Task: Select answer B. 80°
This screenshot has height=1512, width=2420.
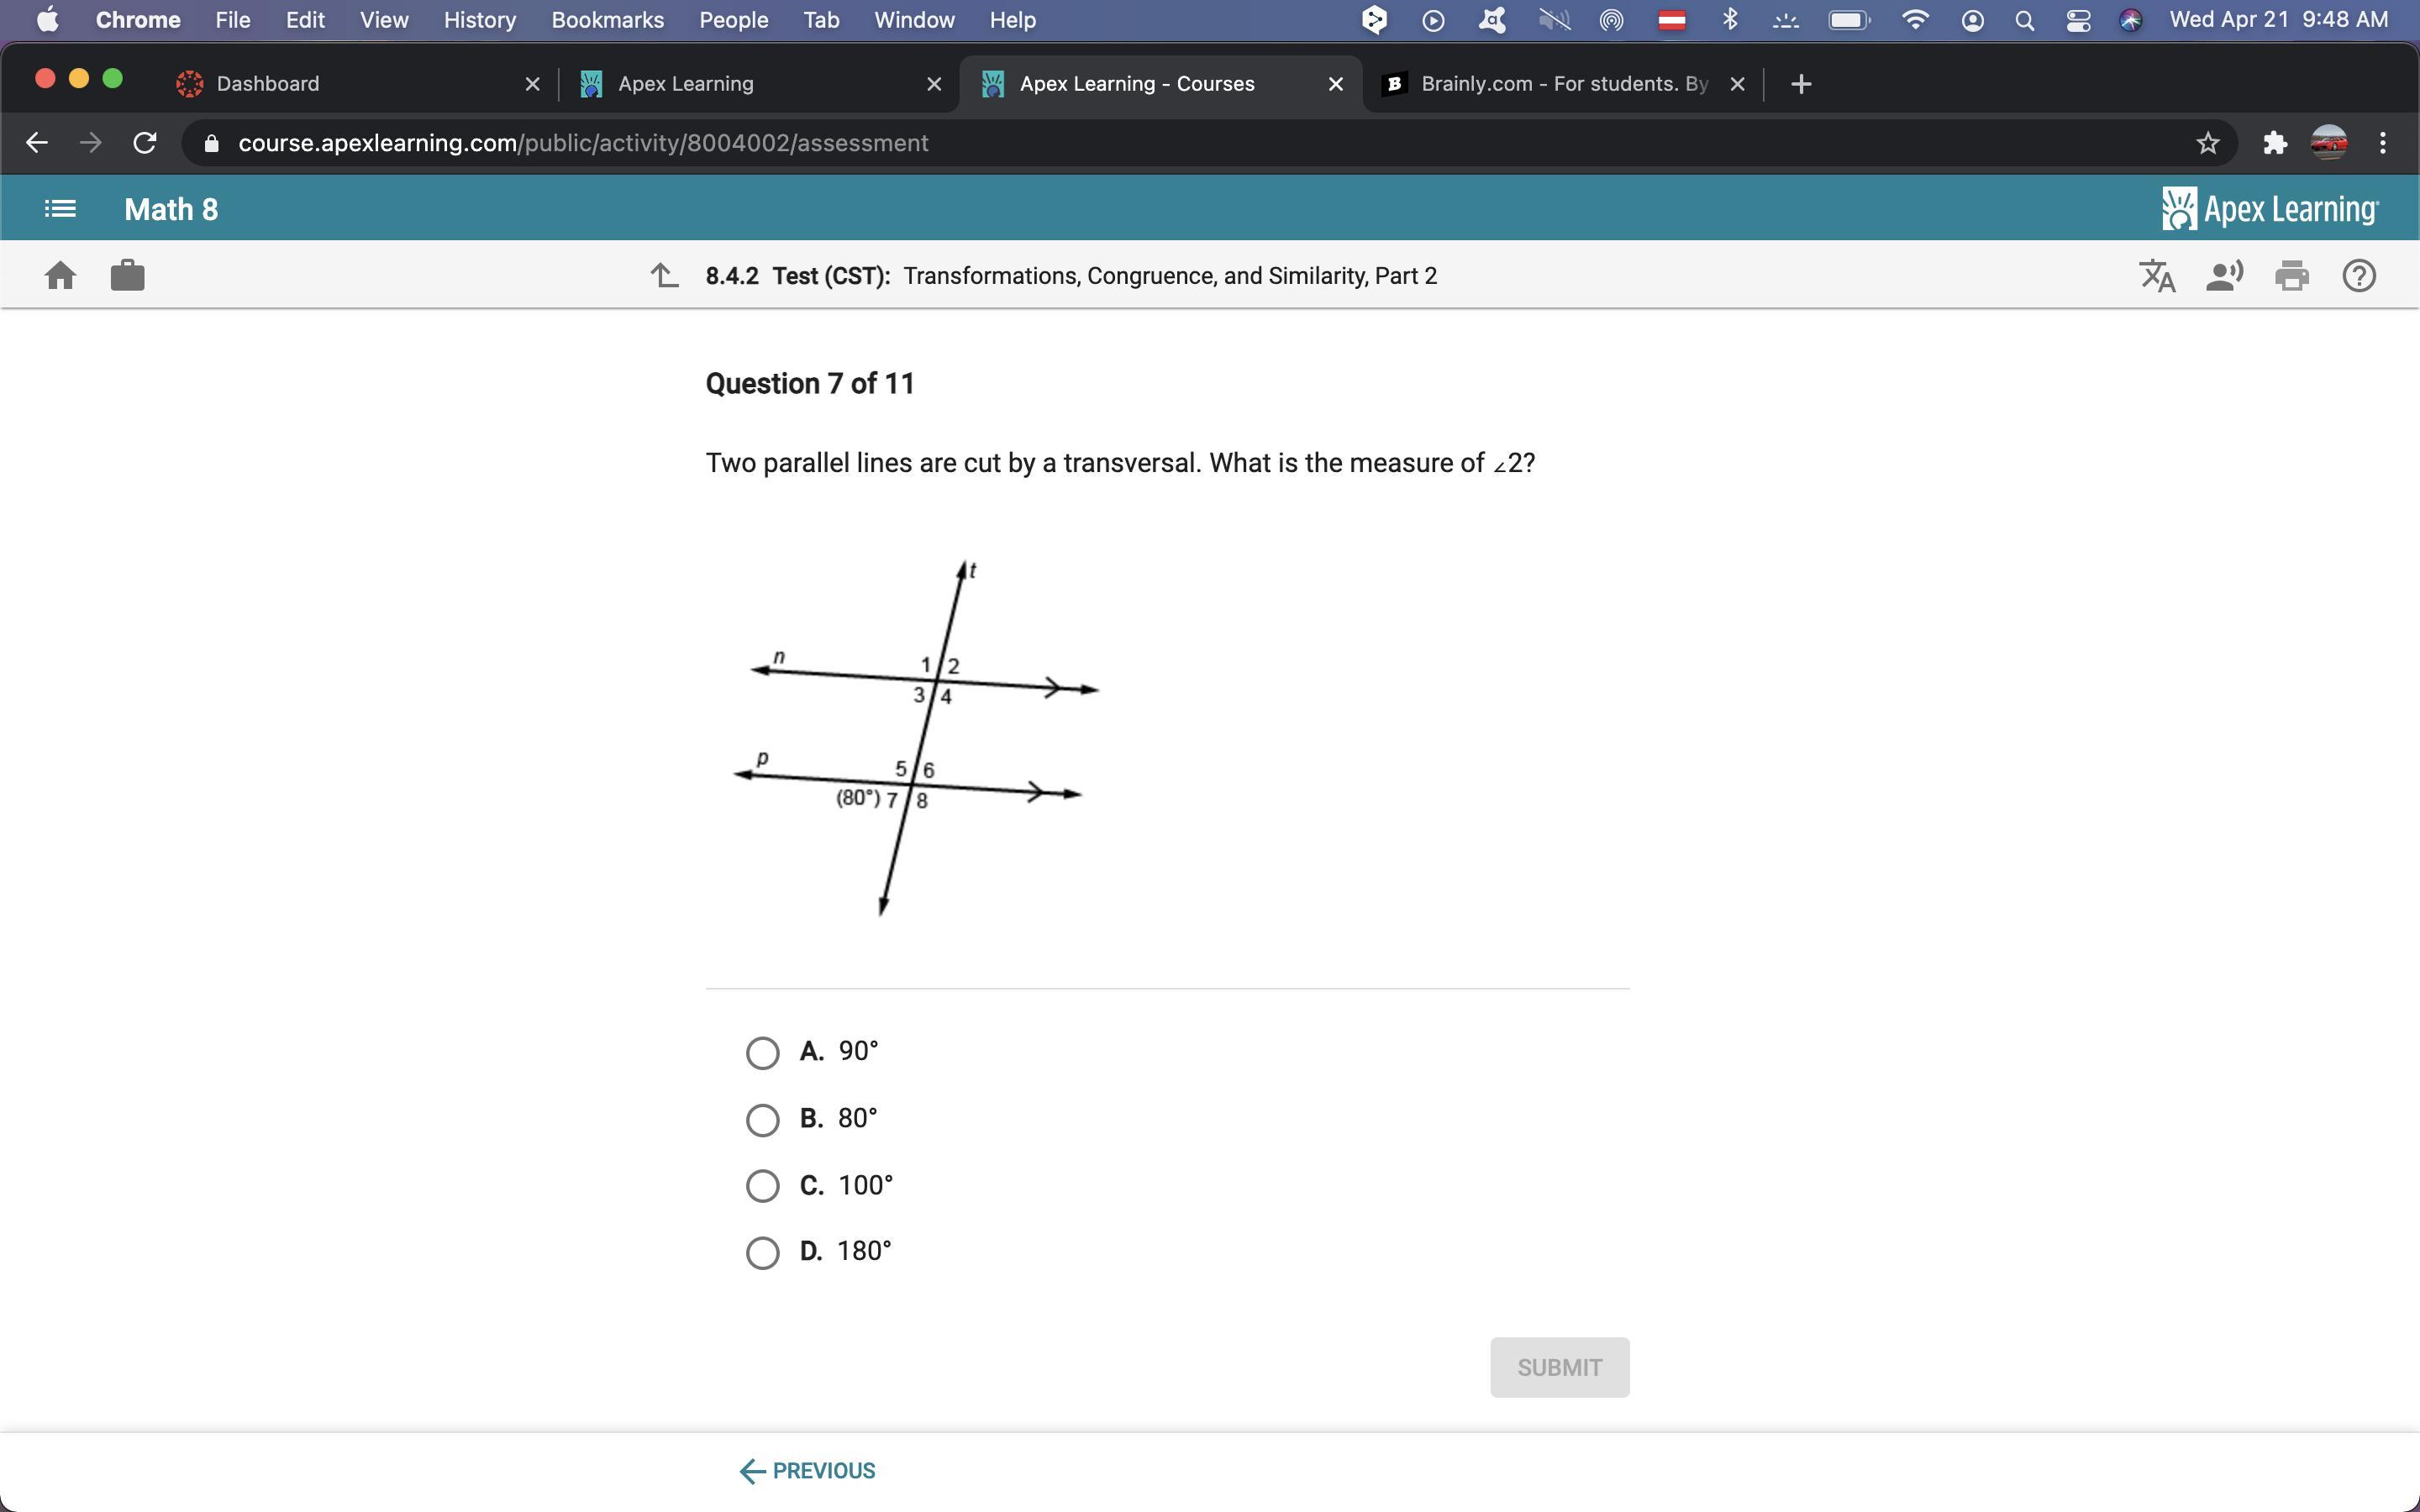Action: click(x=762, y=1119)
